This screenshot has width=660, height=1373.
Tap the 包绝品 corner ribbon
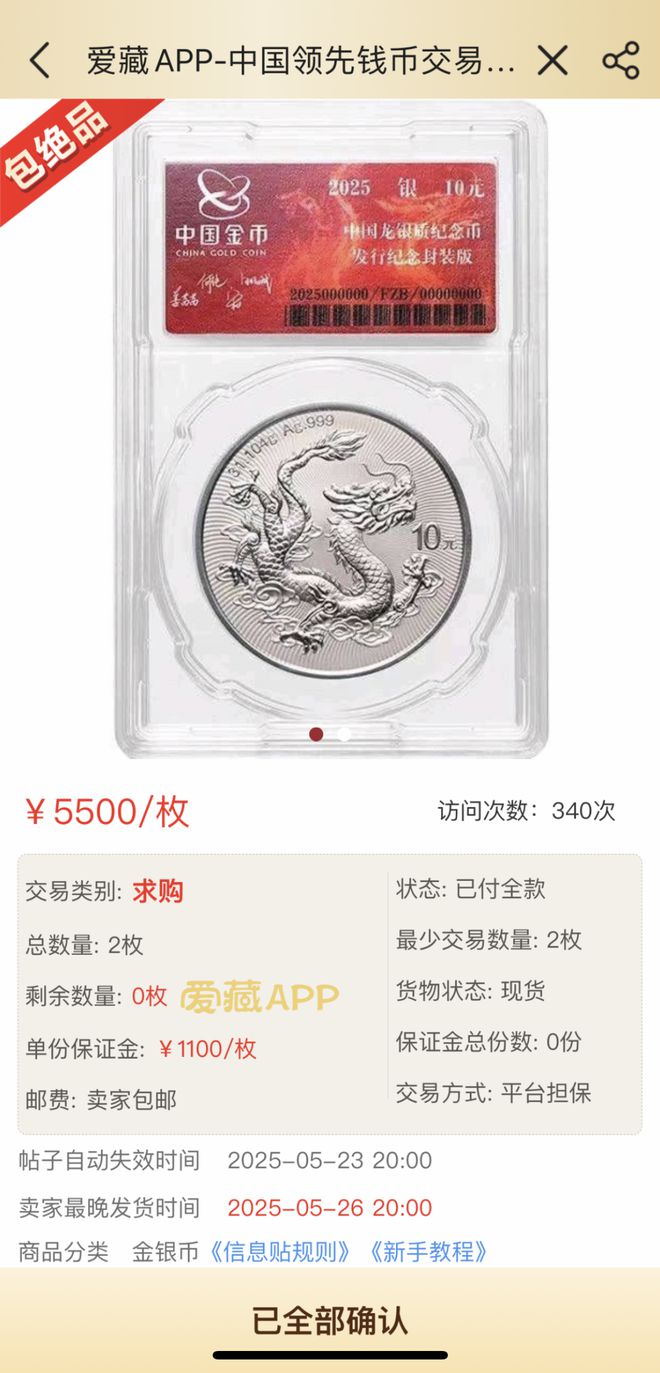click(x=55, y=147)
